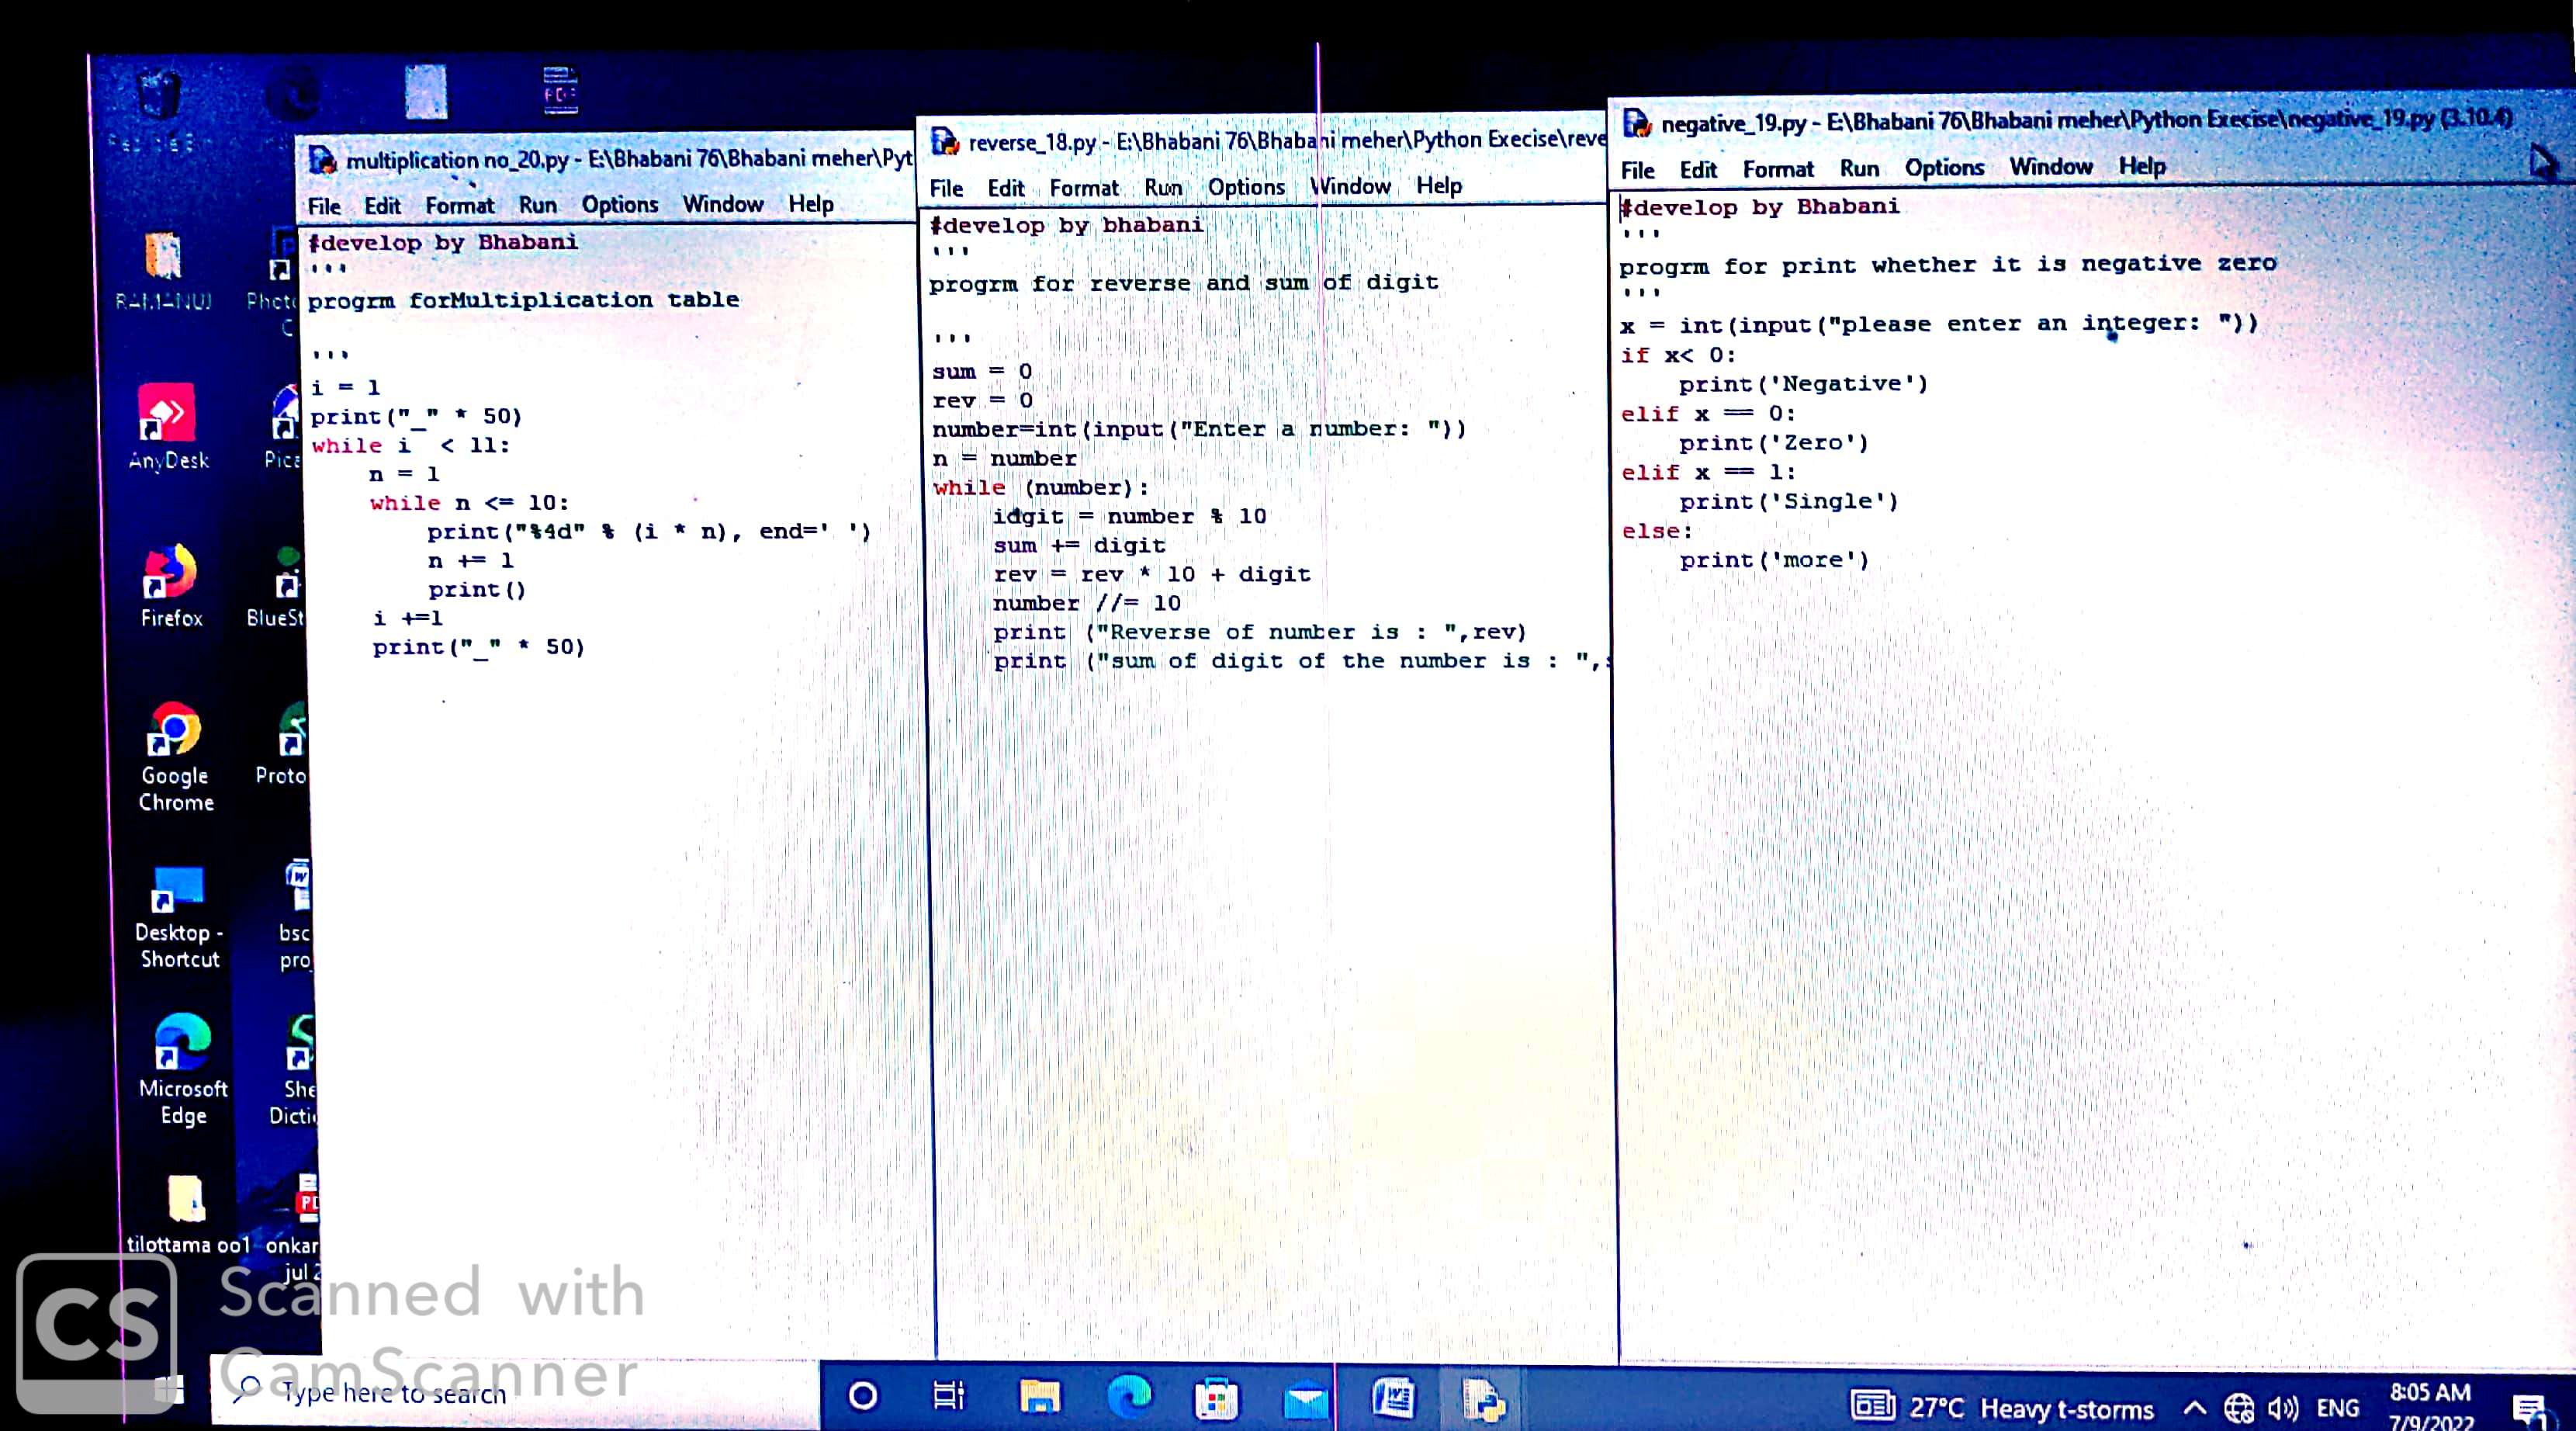Open Format menu in reverse_18.py window
The image size is (2576, 1431).
[x=1083, y=188]
